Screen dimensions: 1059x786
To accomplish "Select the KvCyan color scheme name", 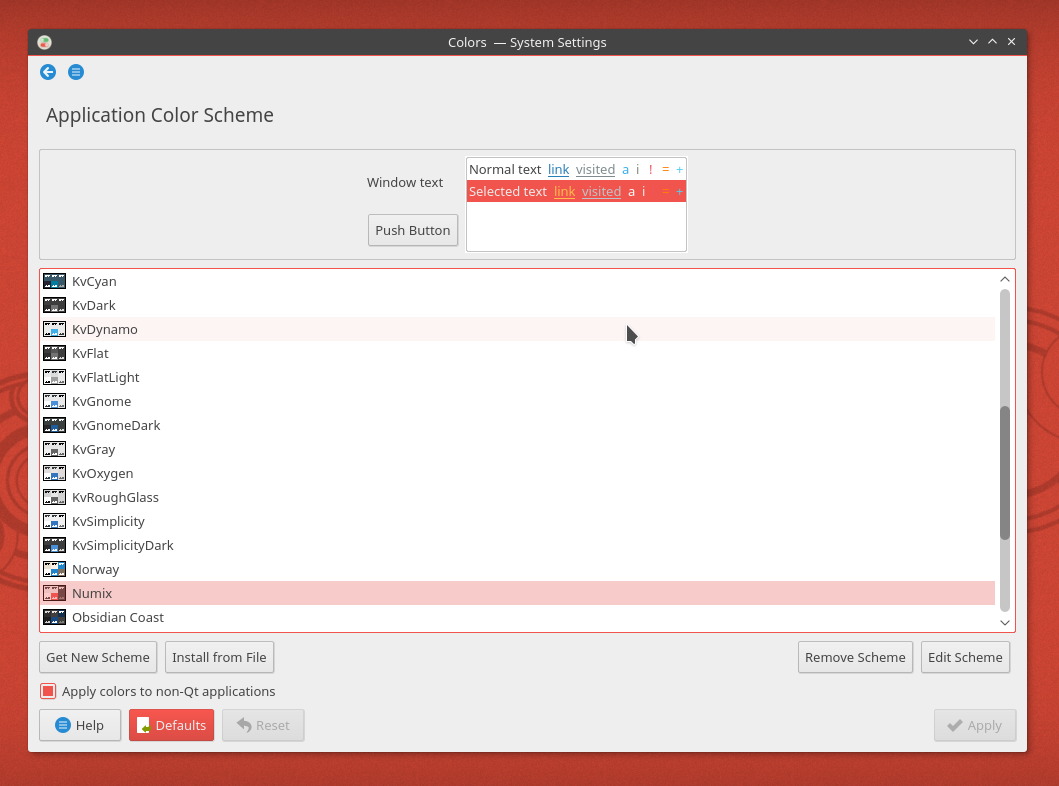I will tap(95, 281).
